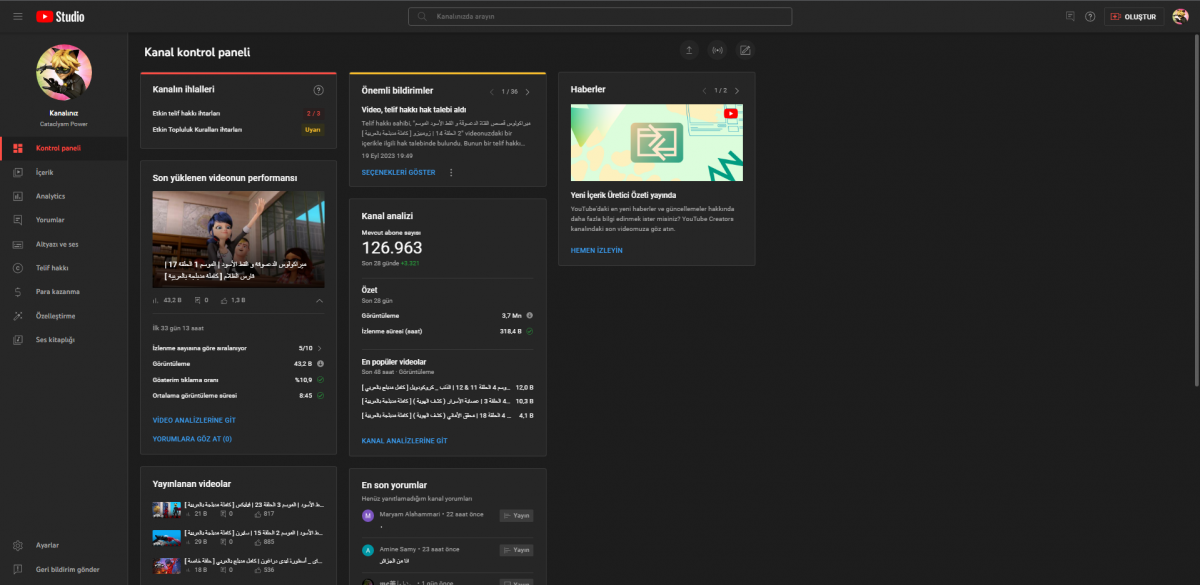Open Para kazanma in the sidebar

[x=64, y=292]
